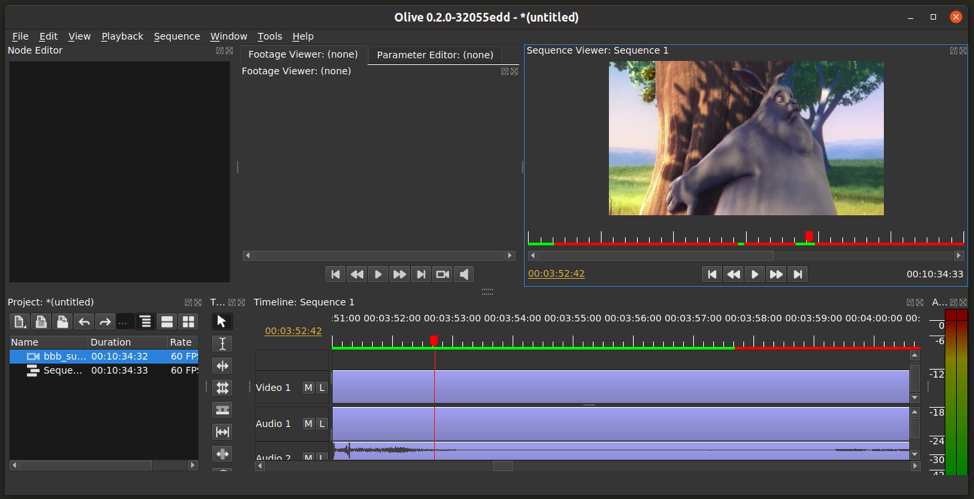Lock the Video 1 track
Viewport: 974px width, 499px height.
[322, 388]
